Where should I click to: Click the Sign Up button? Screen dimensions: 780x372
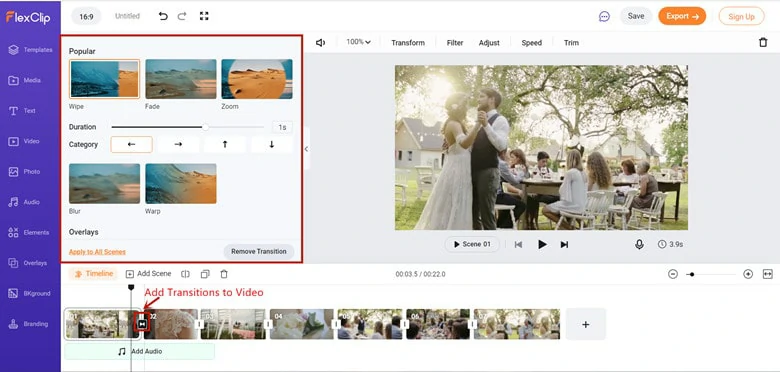tap(741, 16)
